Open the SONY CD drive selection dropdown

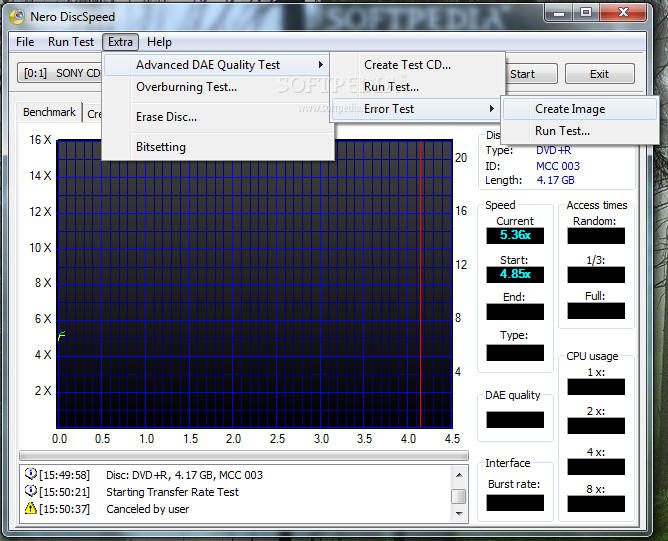tap(59, 73)
